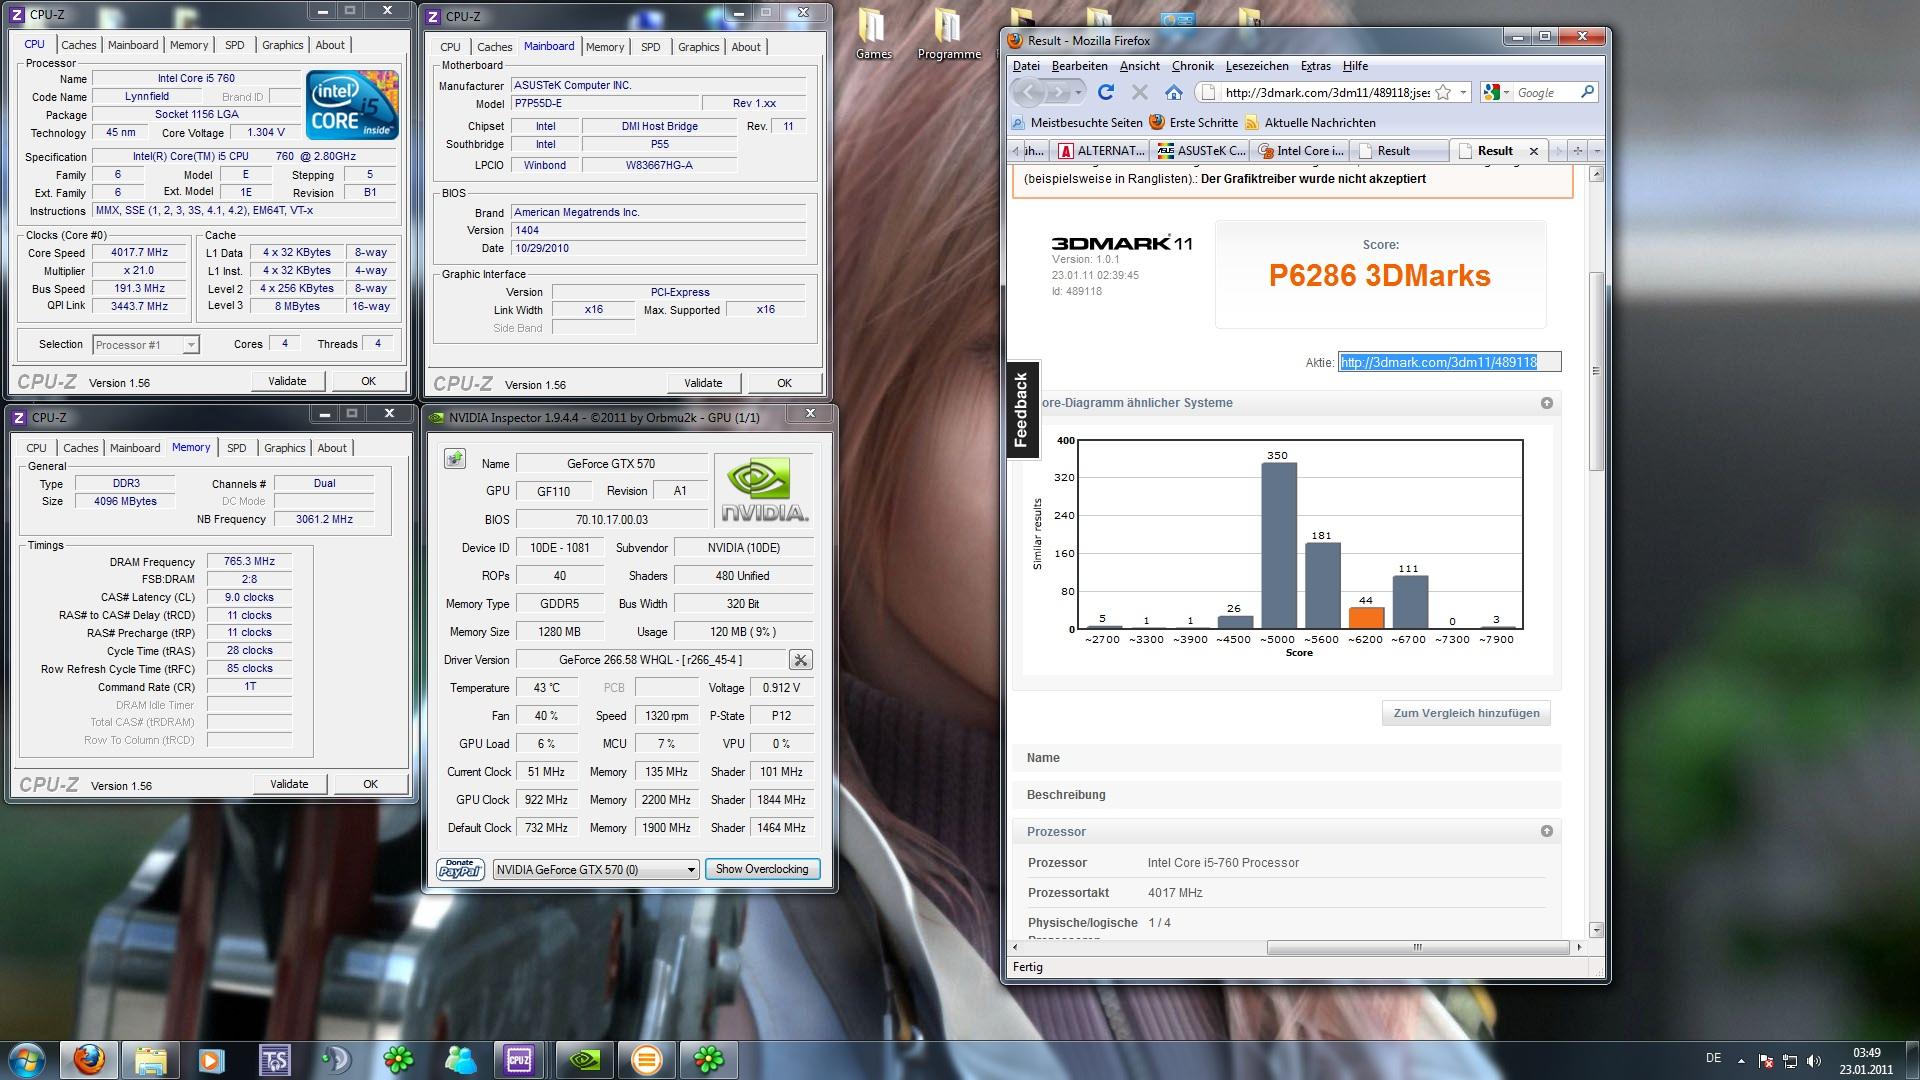Click the Firefox horizontal scrollbar thumb
The height and width of the screenshot is (1080, 1920).
point(1417,947)
